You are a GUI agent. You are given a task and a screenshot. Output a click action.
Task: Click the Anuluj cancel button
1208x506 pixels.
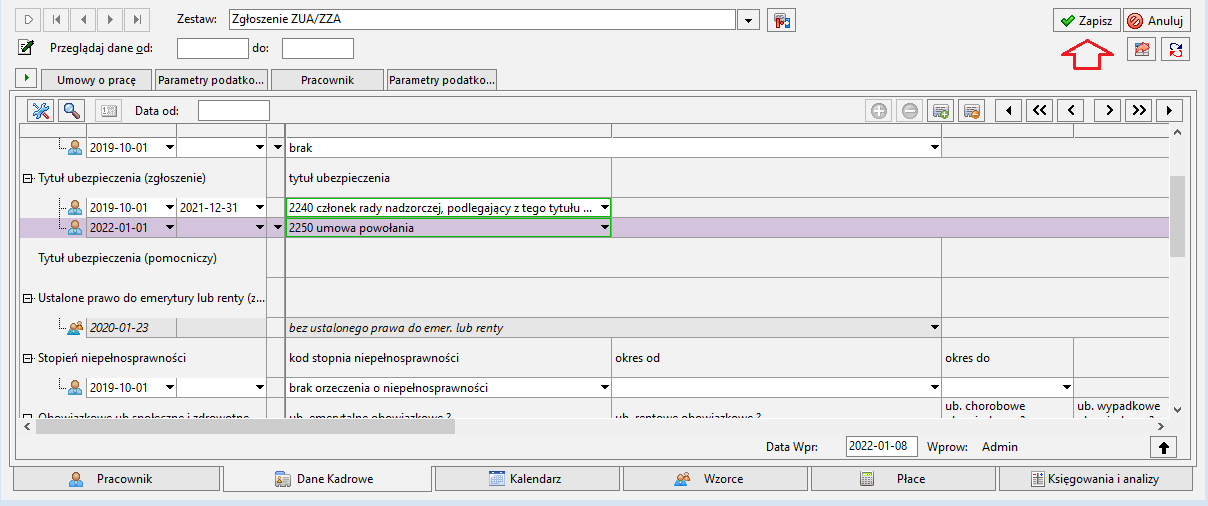click(1156, 20)
